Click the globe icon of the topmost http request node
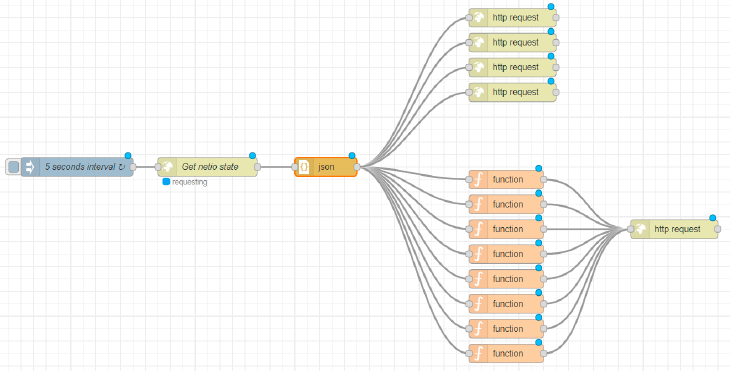730x371 pixels. click(x=478, y=18)
